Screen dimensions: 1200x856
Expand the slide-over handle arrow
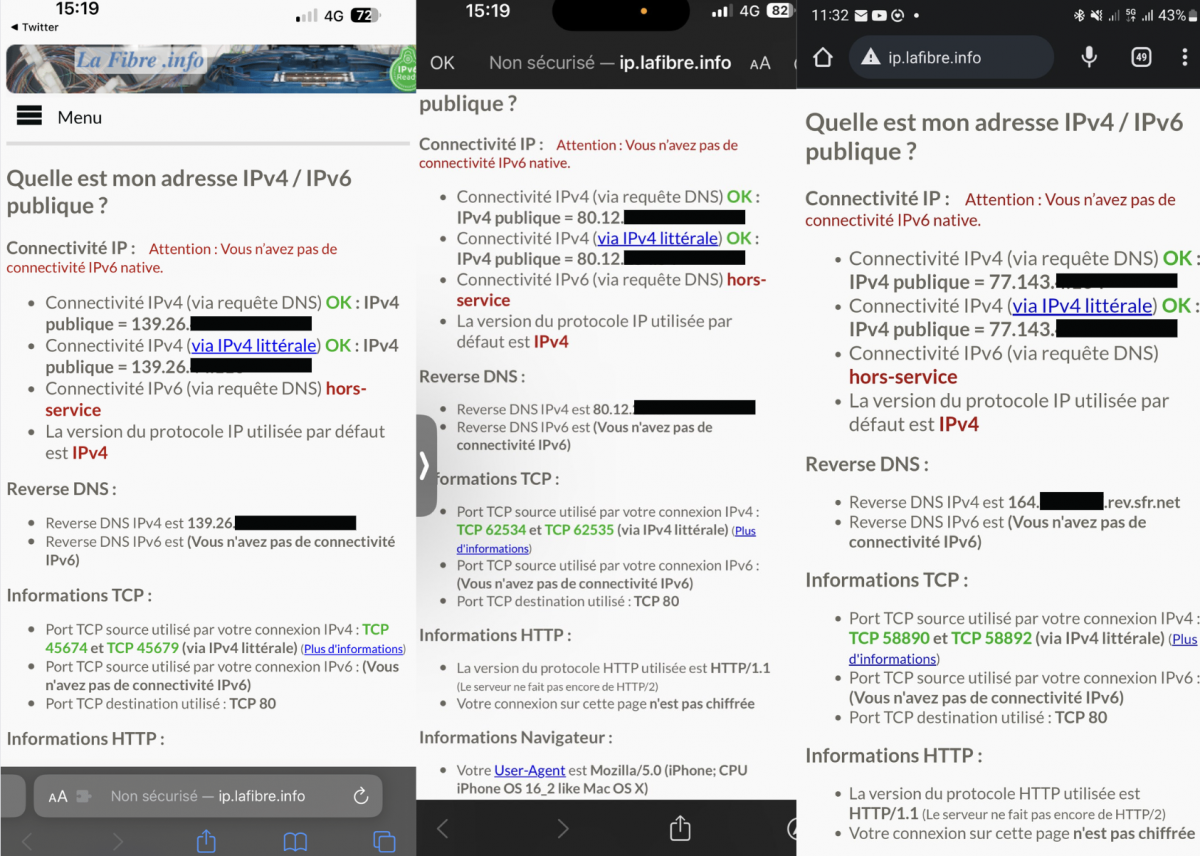click(425, 465)
